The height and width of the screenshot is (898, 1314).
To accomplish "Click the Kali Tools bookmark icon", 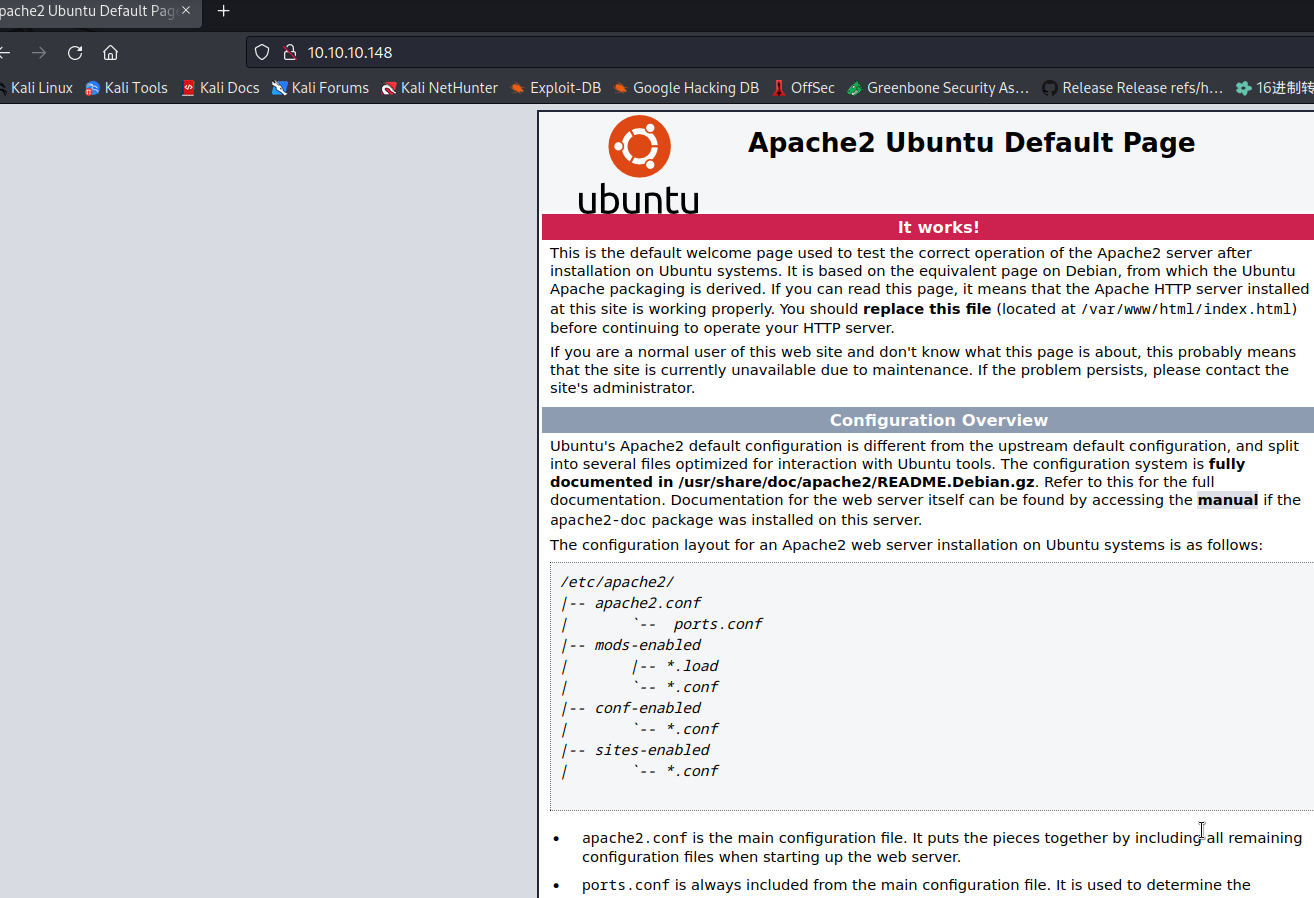I will click(x=93, y=88).
